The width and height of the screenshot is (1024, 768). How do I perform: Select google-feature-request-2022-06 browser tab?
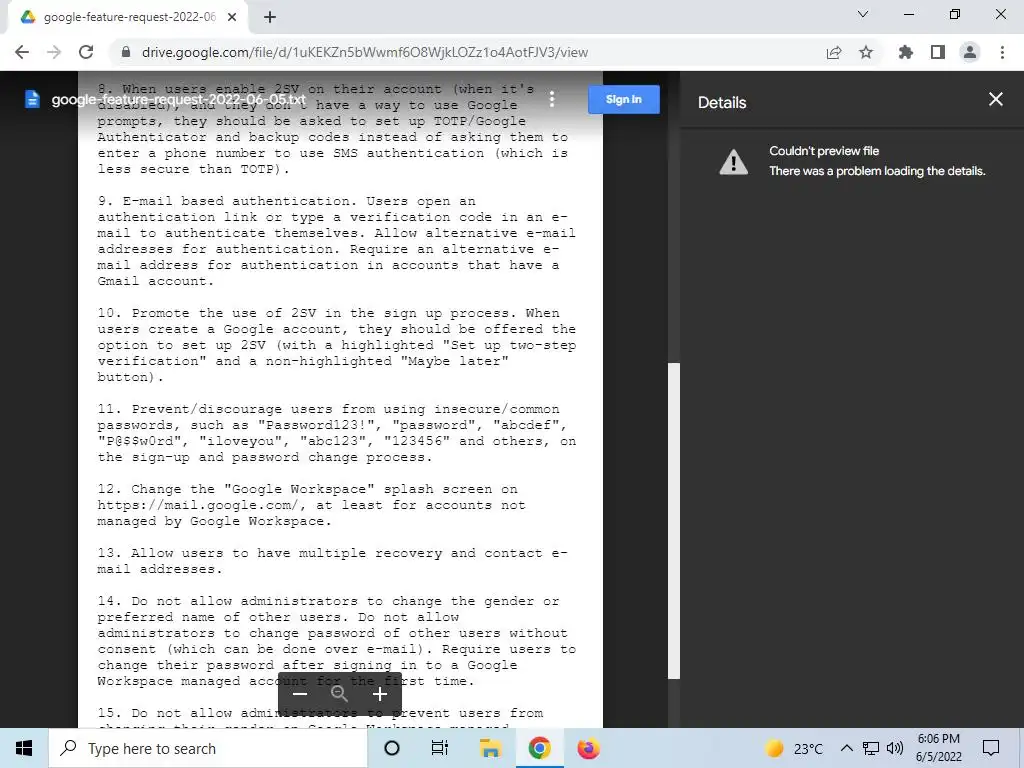[x=127, y=18]
